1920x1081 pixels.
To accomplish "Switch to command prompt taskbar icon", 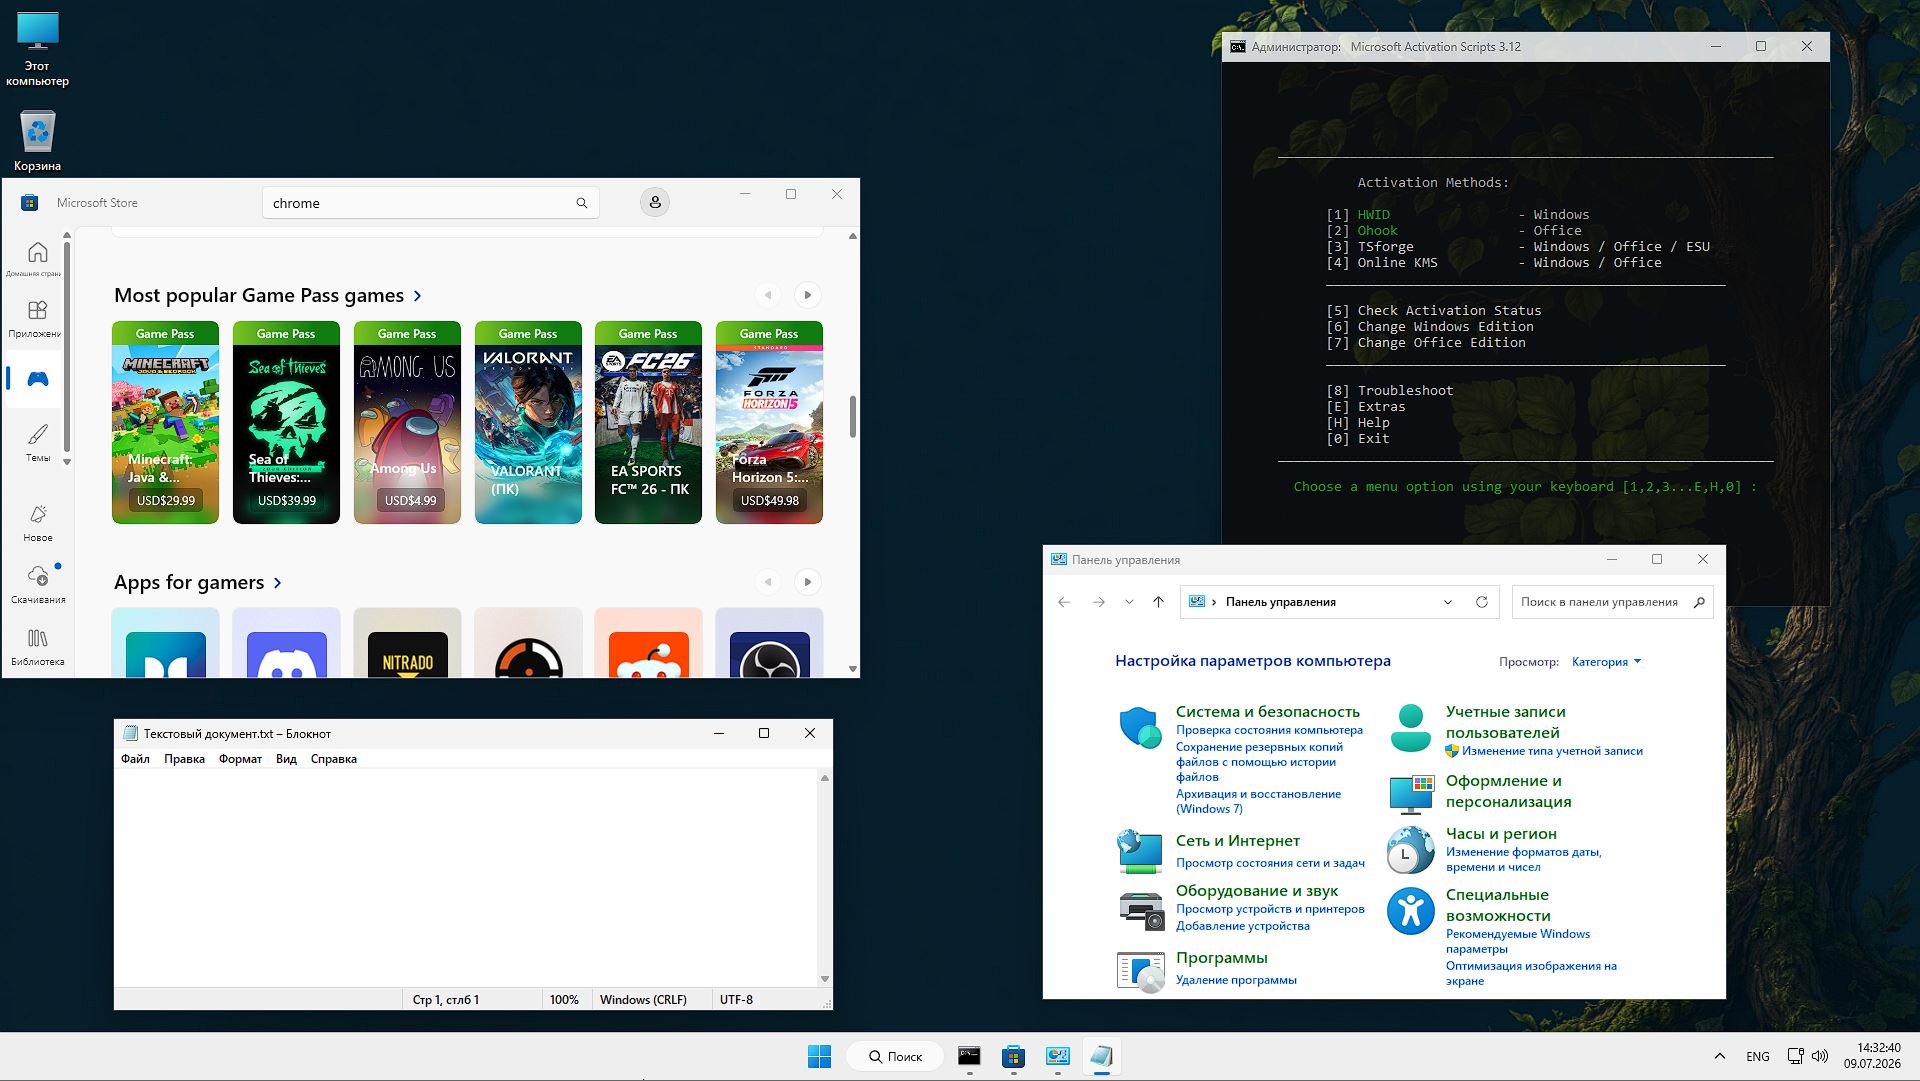I will [x=969, y=1056].
